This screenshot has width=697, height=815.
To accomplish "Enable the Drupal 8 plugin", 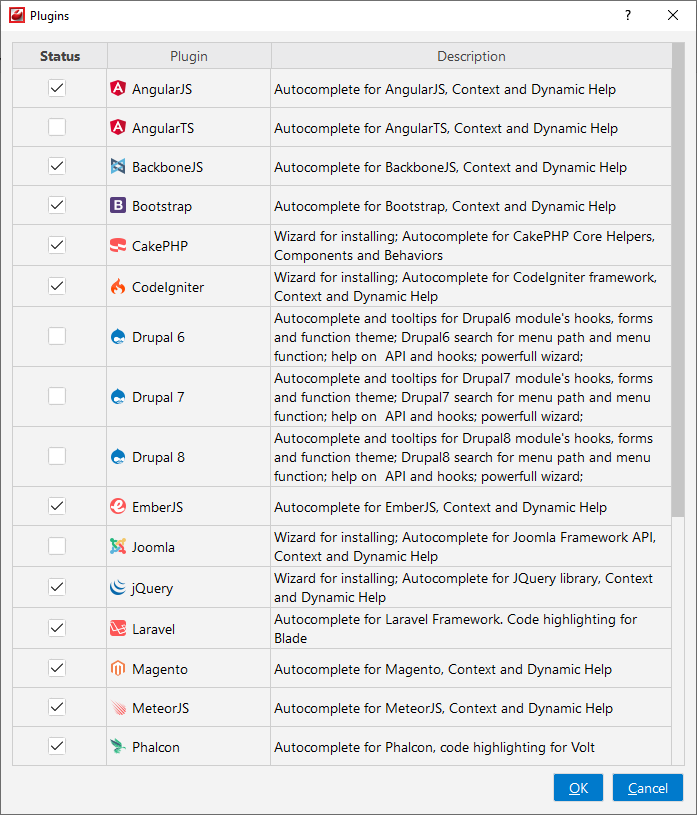I will tap(57, 456).
